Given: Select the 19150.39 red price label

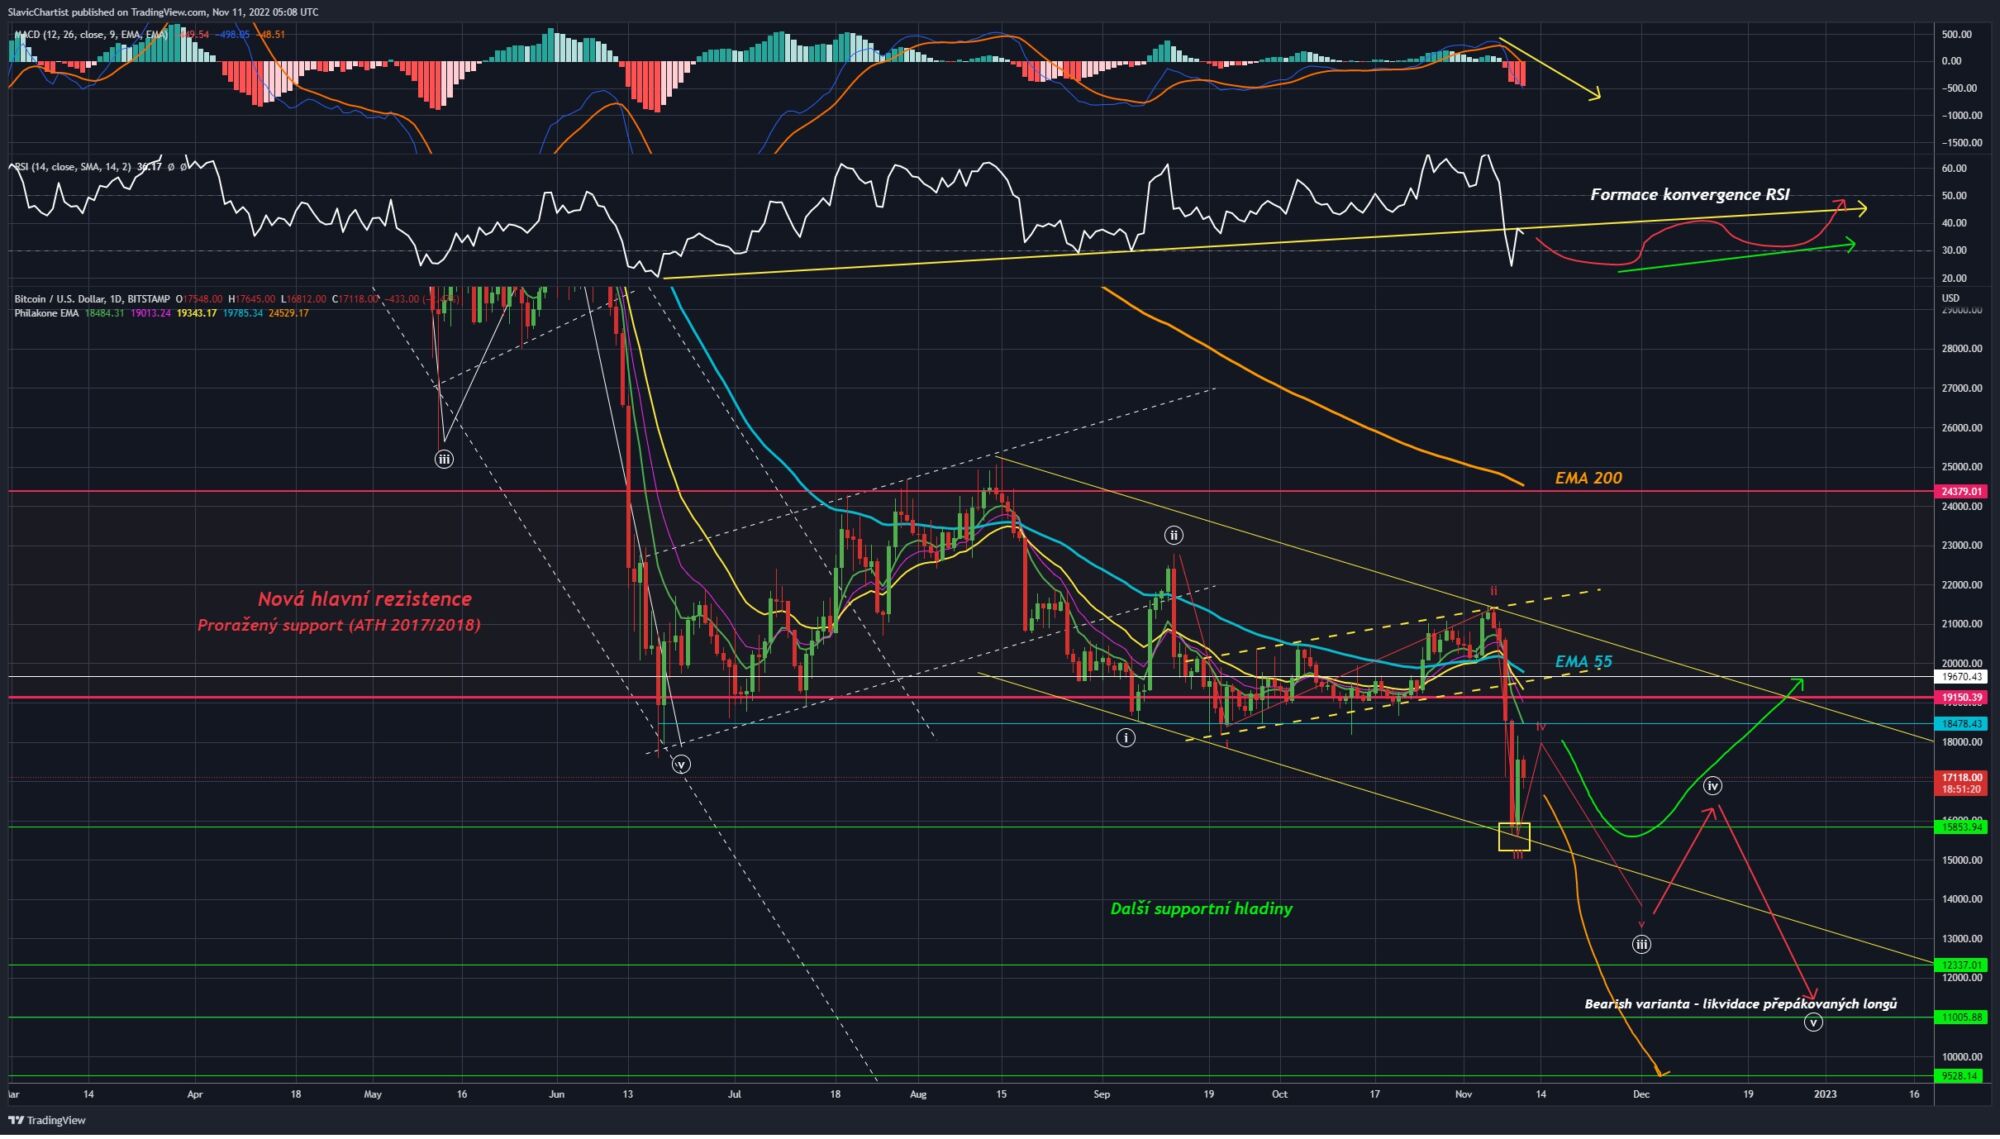Looking at the screenshot, I should 1961,697.
